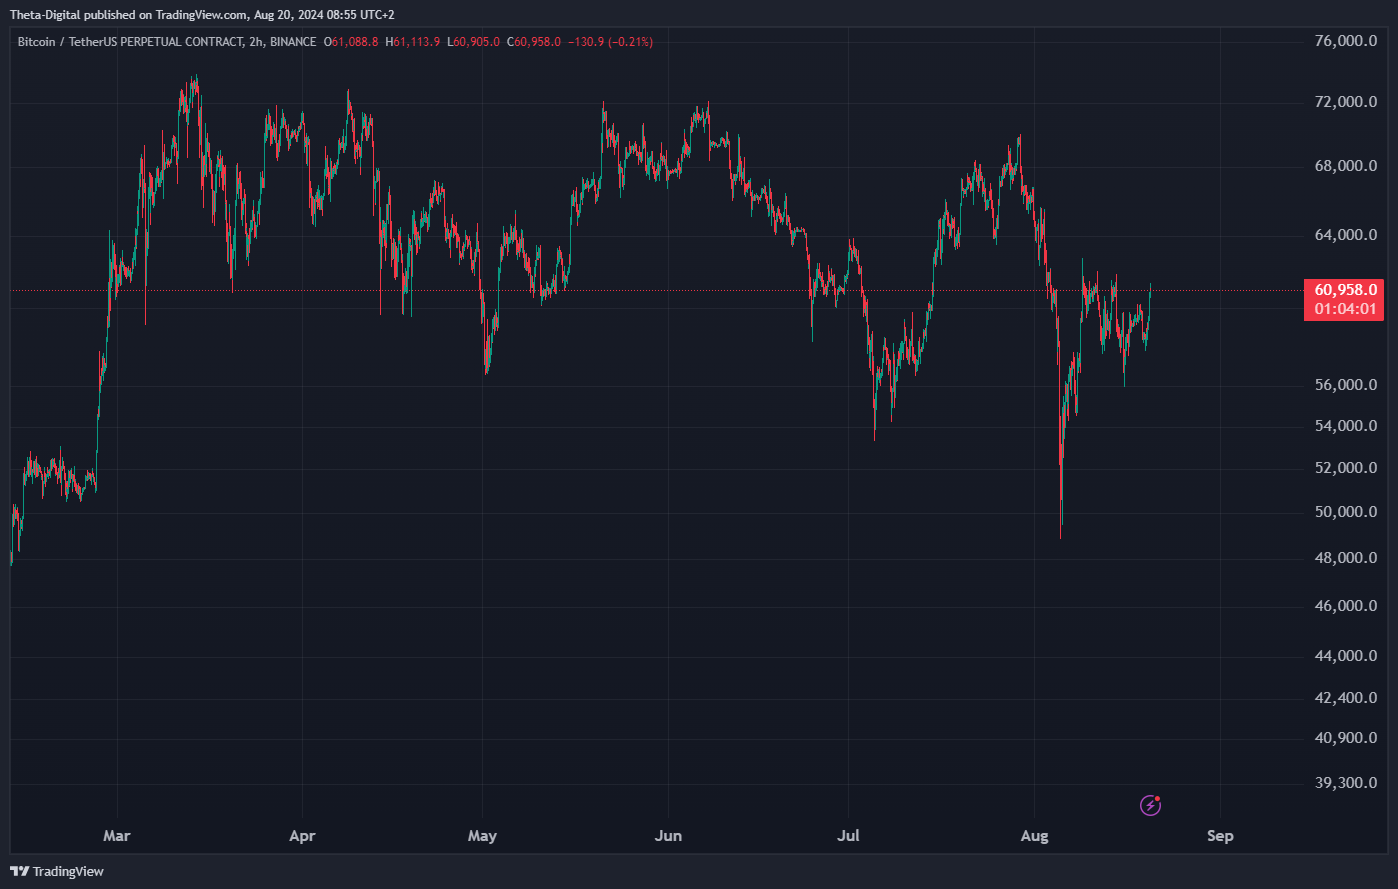Click the May label on time axis
This screenshot has height=889, width=1398.
482,836
